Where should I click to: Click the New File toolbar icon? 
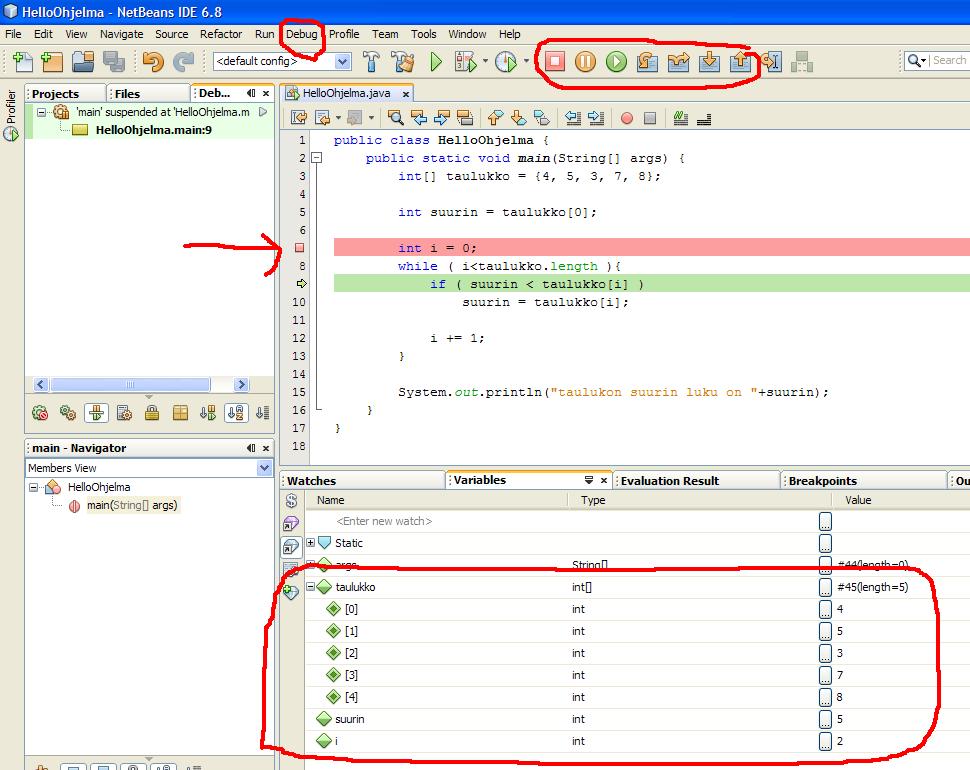pyautogui.click(x=23, y=61)
